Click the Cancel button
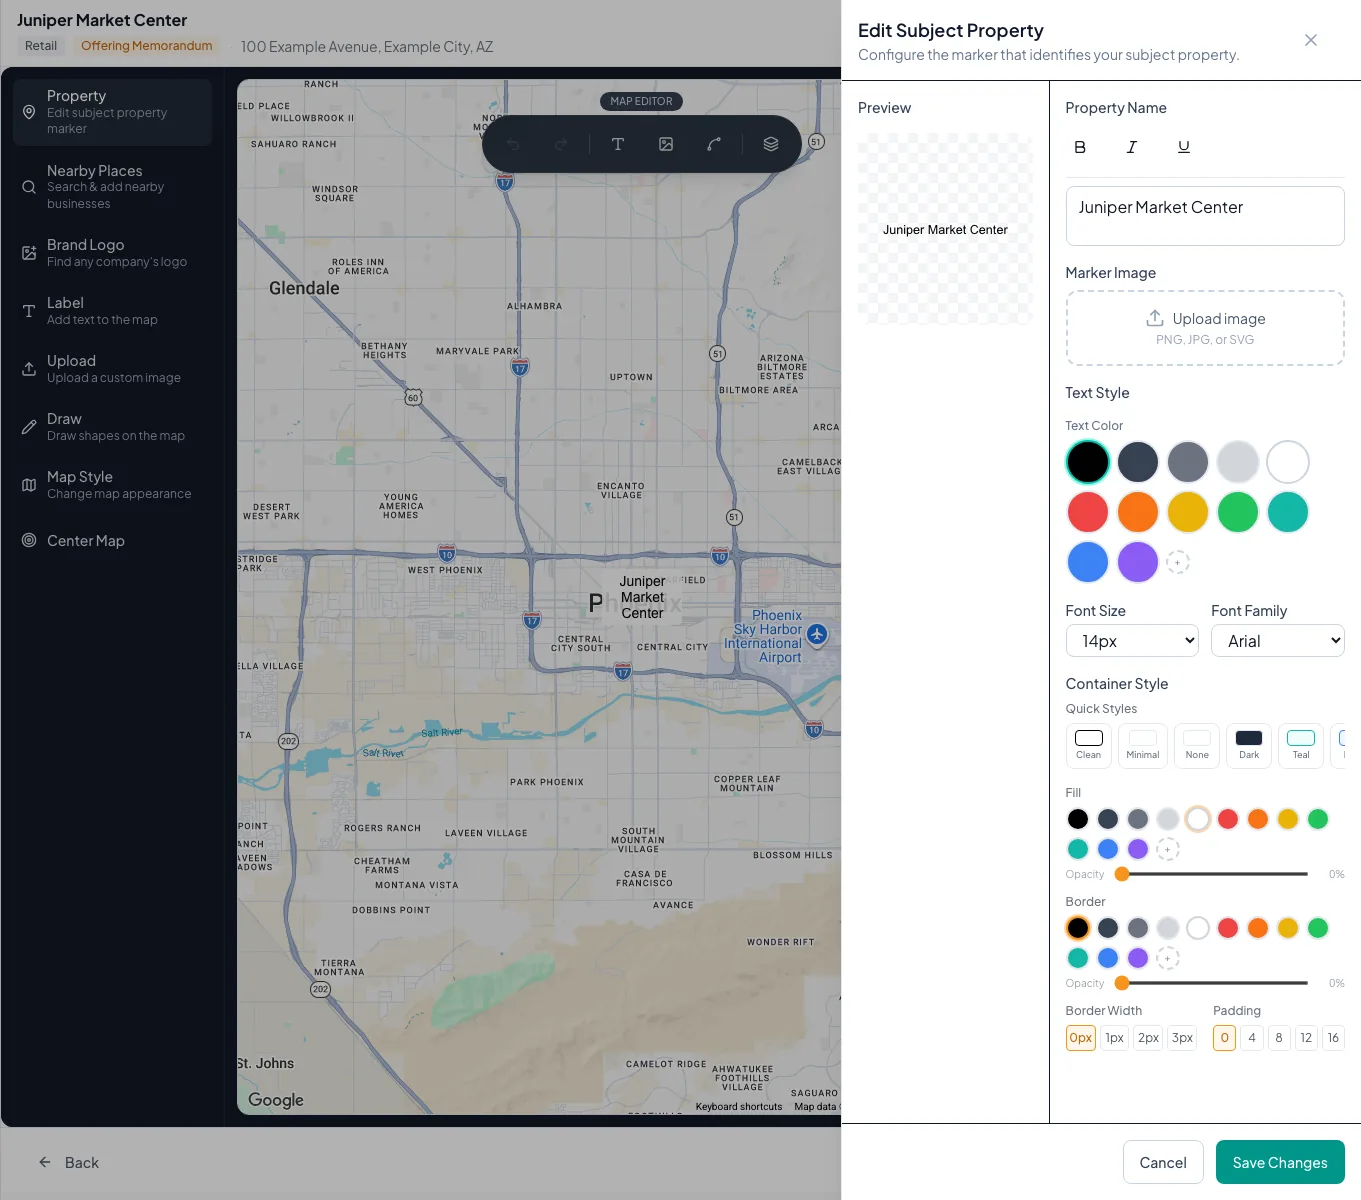This screenshot has height=1200, width=1361. coord(1163,1162)
